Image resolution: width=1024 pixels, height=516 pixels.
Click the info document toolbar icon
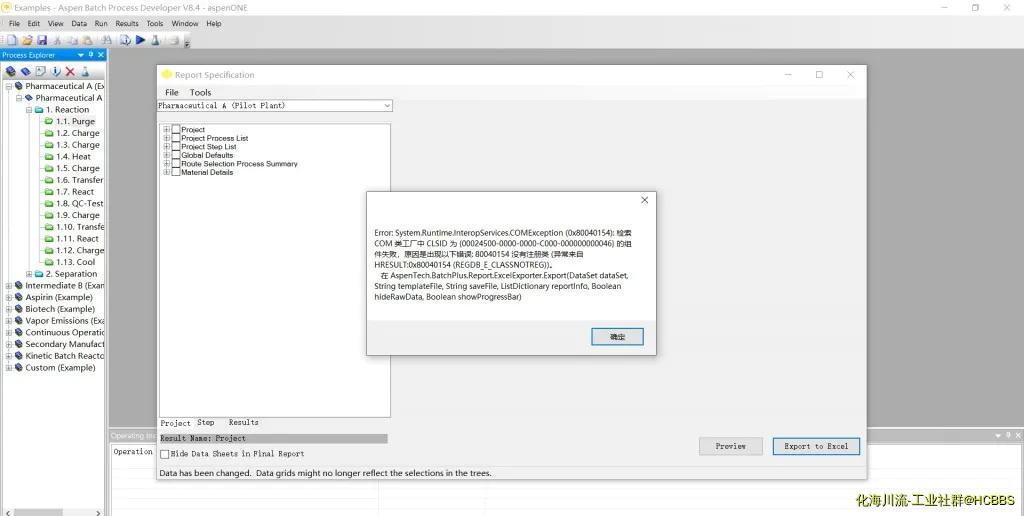125,40
